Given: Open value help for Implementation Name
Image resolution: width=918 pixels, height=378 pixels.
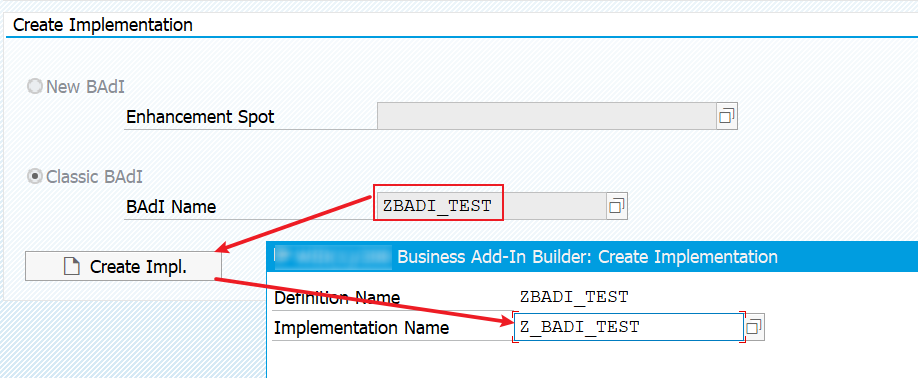Looking at the screenshot, I should pyautogui.click(x=755, y=327).
